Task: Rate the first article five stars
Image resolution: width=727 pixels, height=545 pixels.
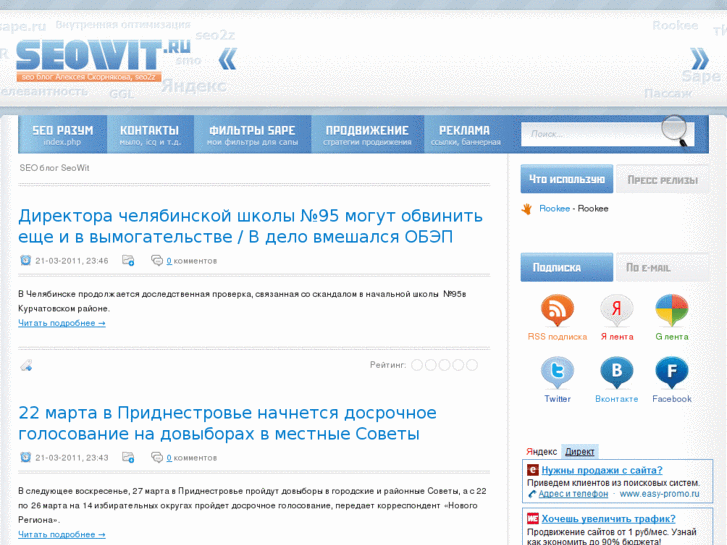Action: [472, 365]
